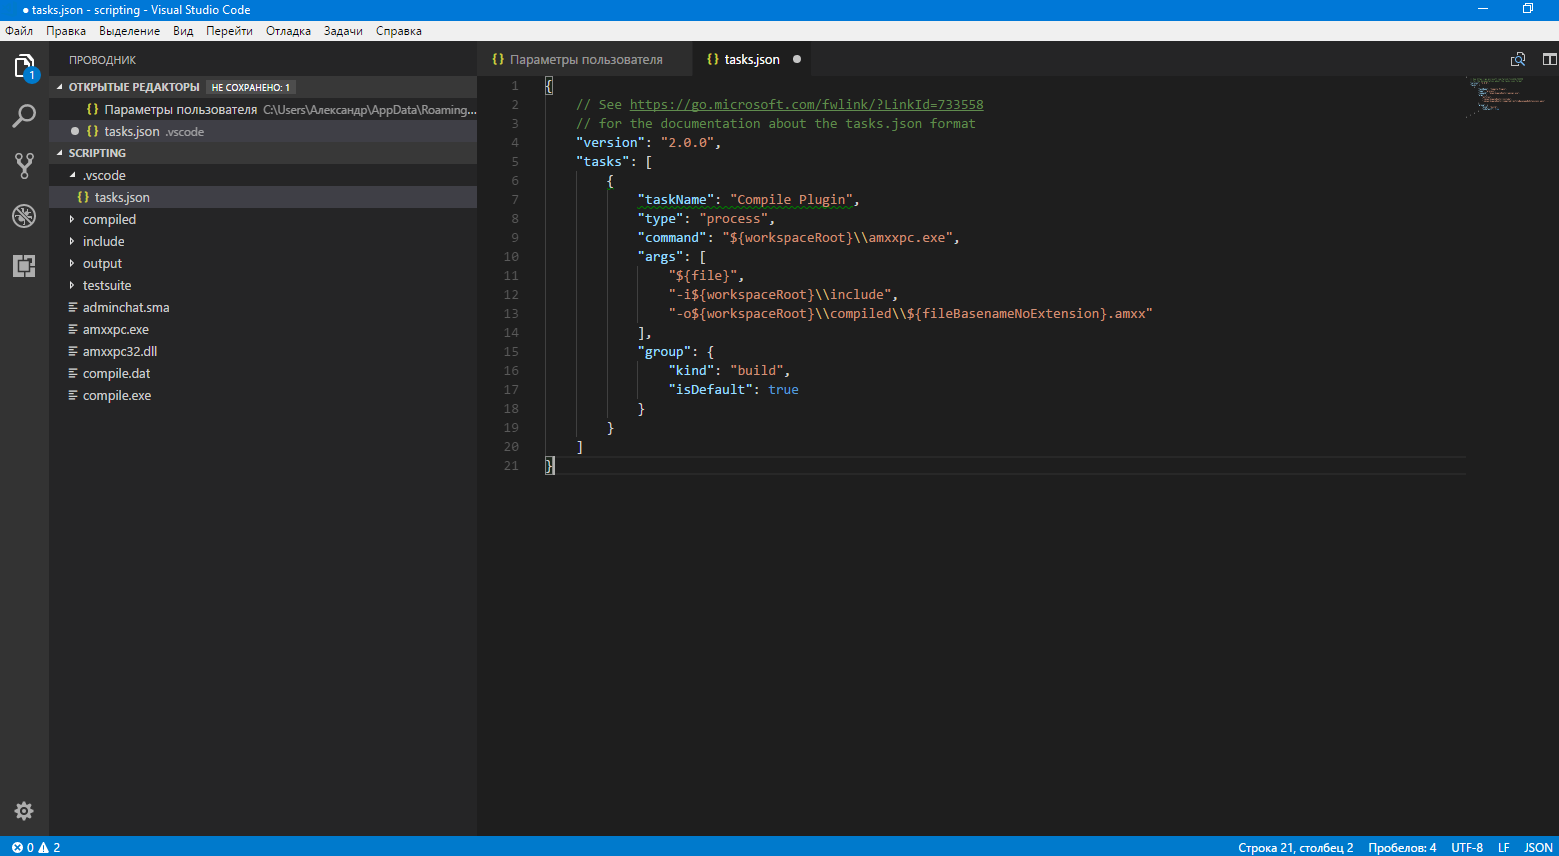Open the Manage gear menu
The width and height of the screenshot is (1559, 856).
coord(24,811)
